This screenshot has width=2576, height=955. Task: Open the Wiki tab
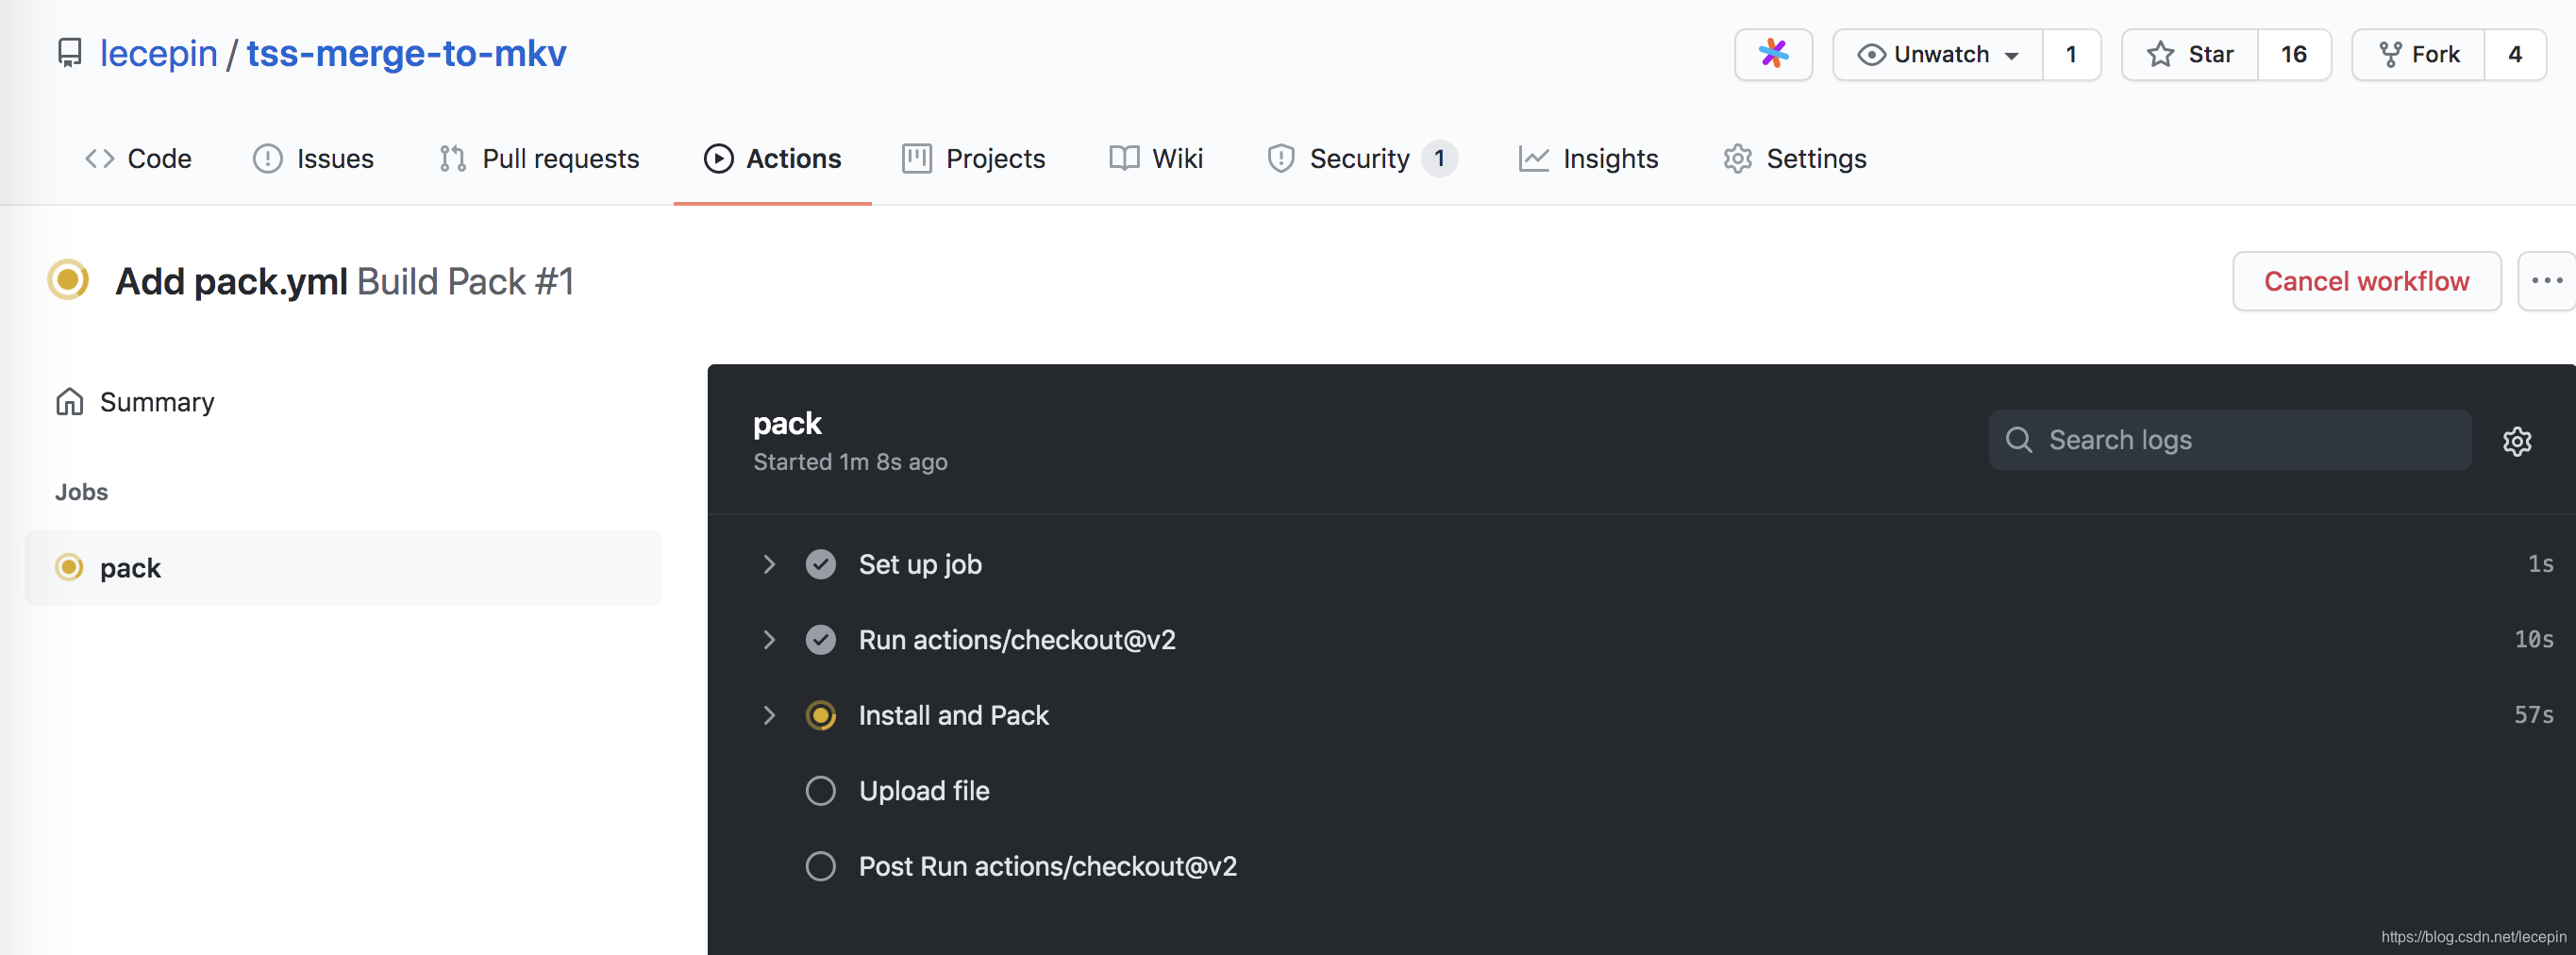[1155, 159]
